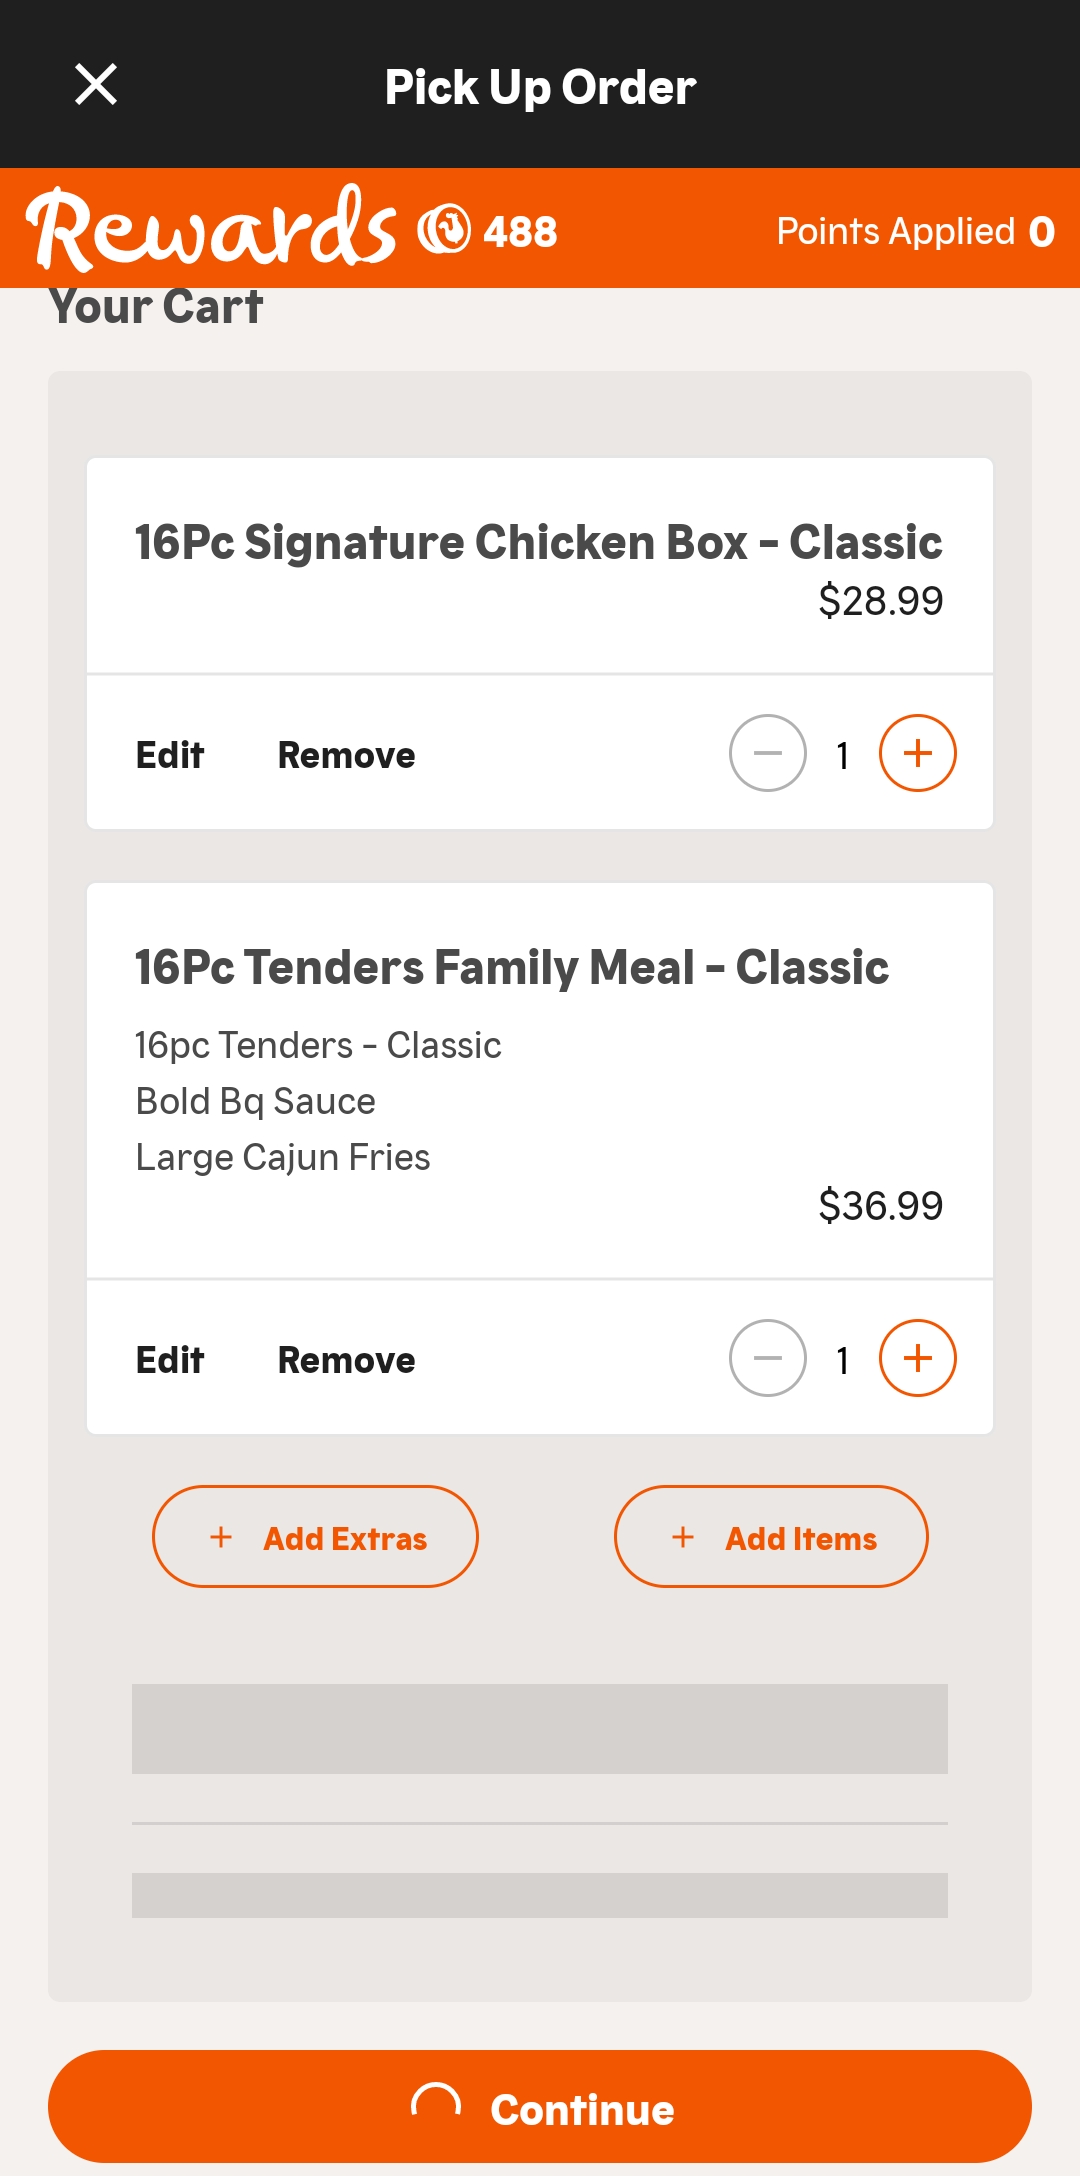Tap the Add Extras button
1080x2176 pixels.
315,1537
